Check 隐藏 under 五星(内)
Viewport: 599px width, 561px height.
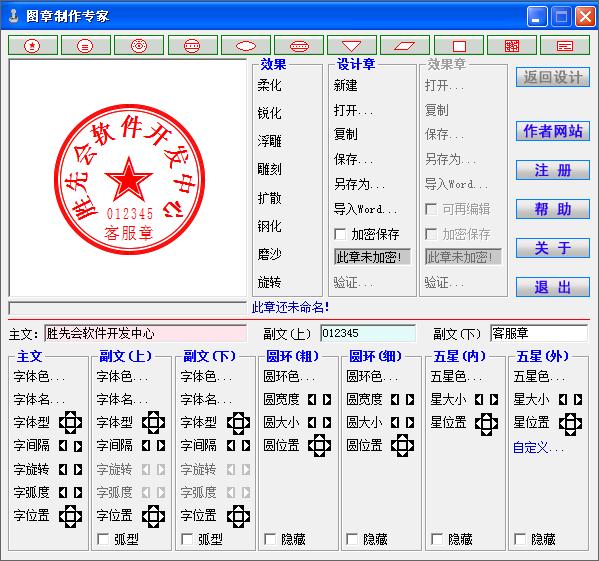coord(437,539)
